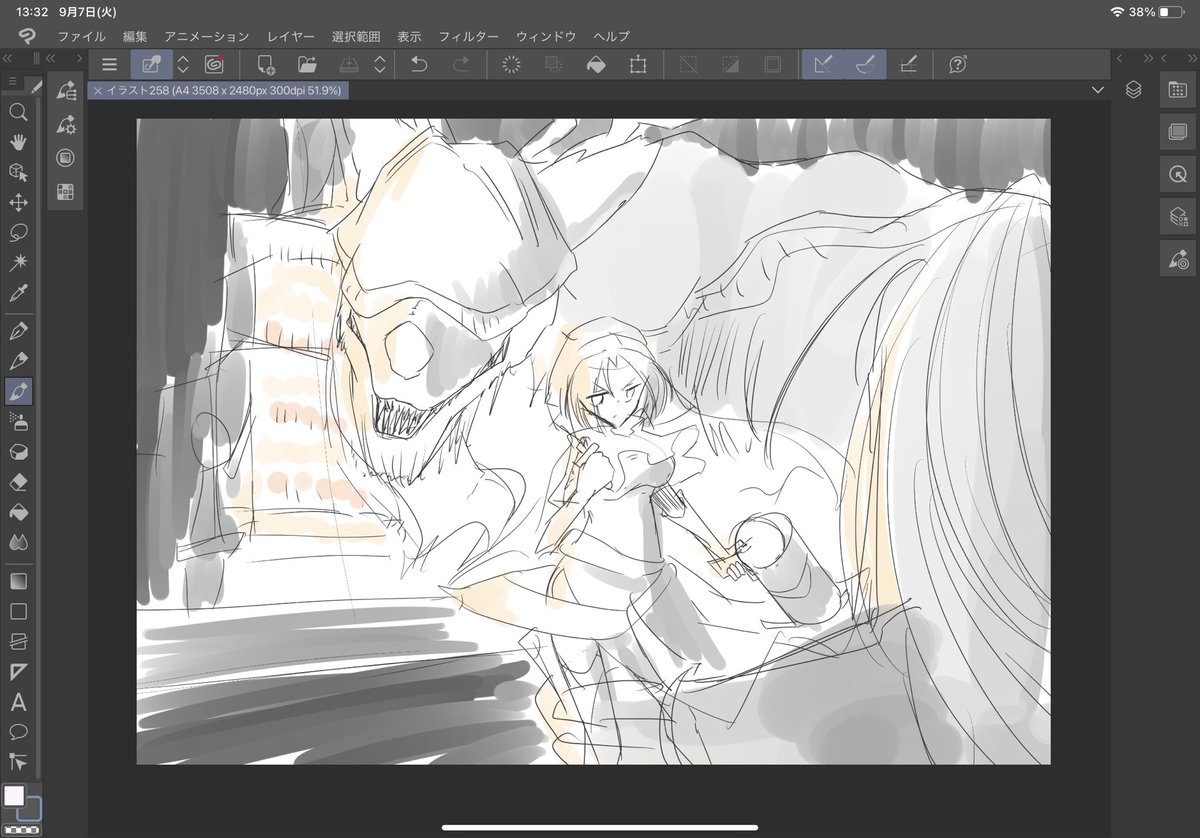Click the Clear layer icon

pos(511,64)
